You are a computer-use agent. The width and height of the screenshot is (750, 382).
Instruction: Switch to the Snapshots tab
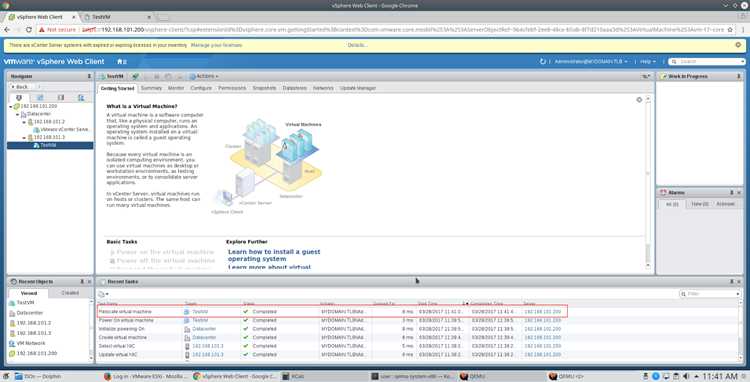pyautogui.click(x=264, y=88)
